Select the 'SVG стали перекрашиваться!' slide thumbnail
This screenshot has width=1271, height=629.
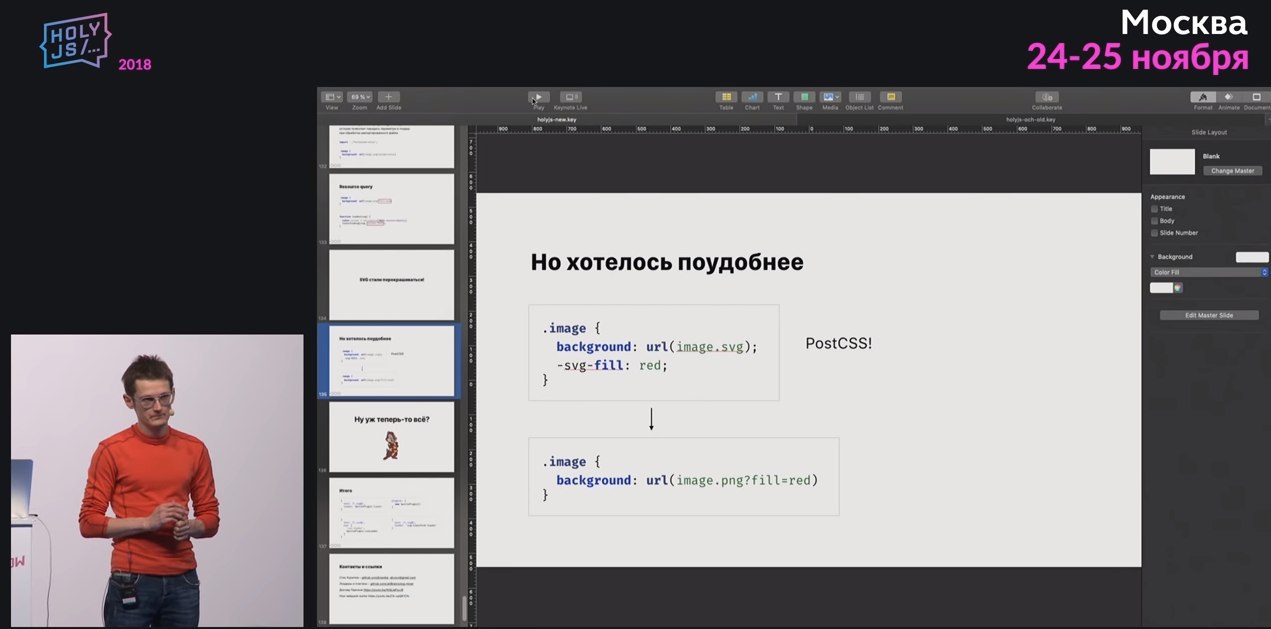pyautogui.click(x=392, y=285)
